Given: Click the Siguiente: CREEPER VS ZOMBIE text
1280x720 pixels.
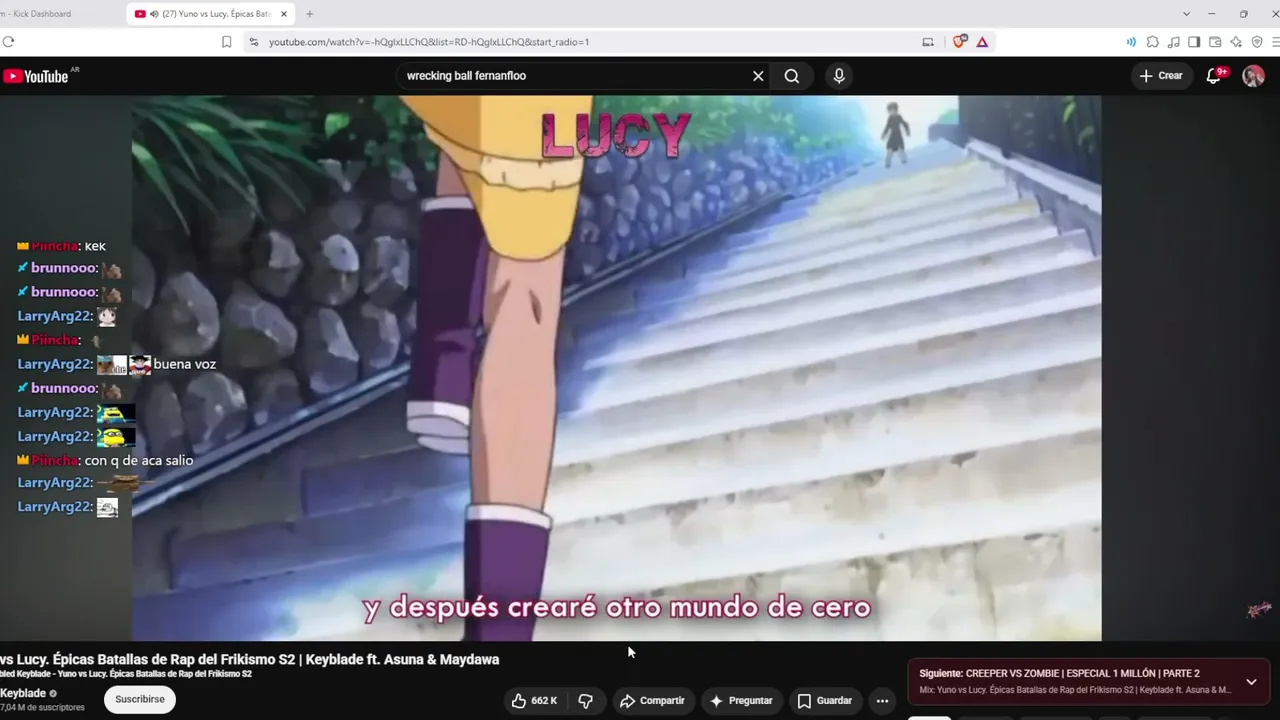Looking at the screenshot, I should coord(1059,674).
